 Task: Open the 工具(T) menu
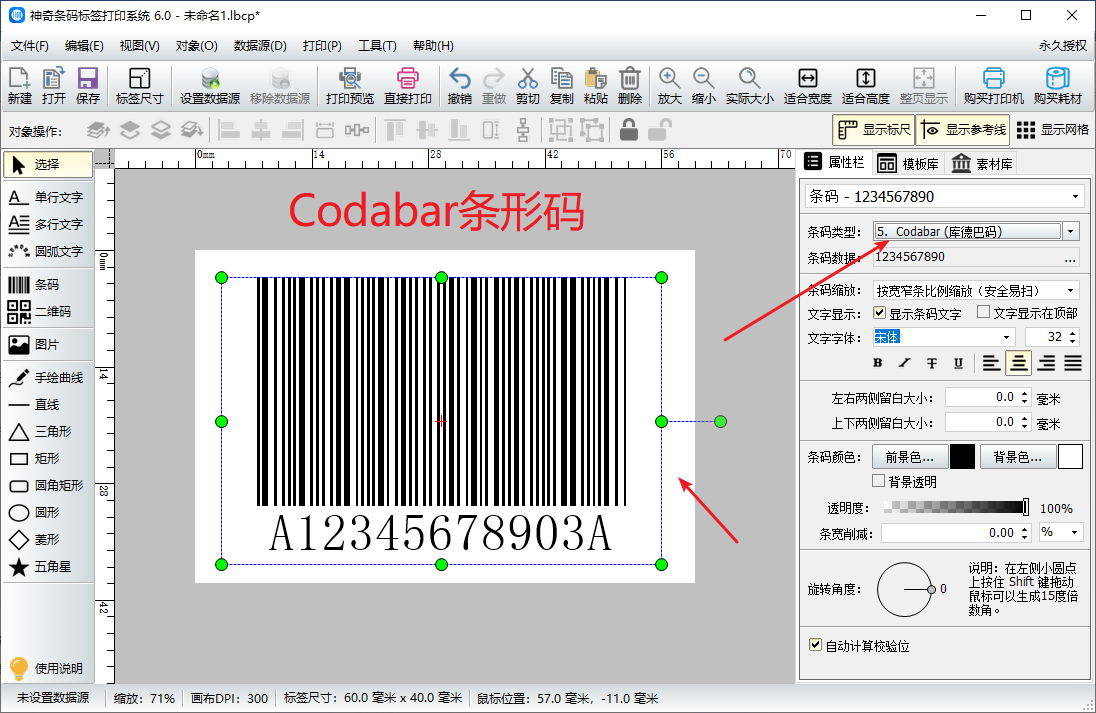377,46
